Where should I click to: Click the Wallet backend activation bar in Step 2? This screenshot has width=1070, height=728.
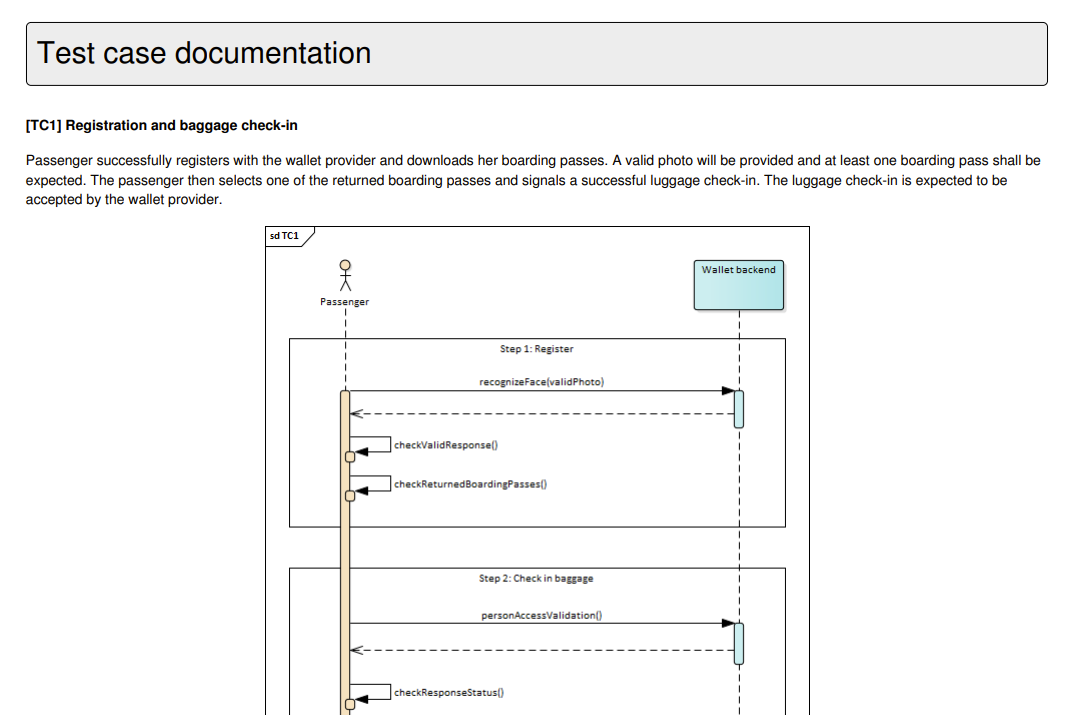point(739,643)
